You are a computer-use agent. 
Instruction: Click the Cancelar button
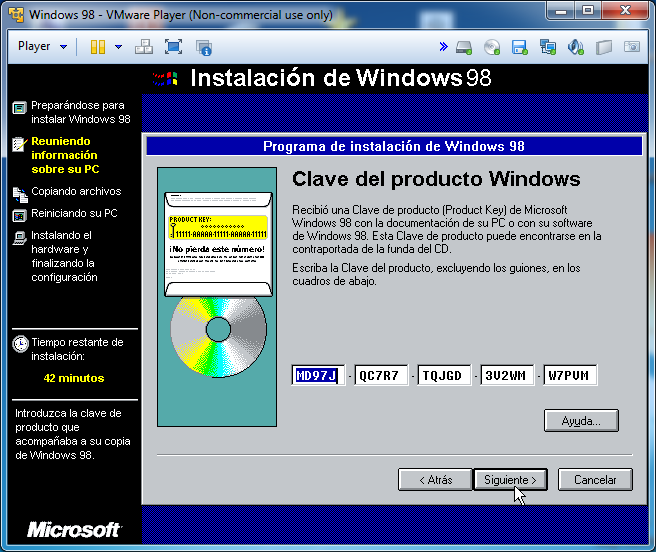594,480
